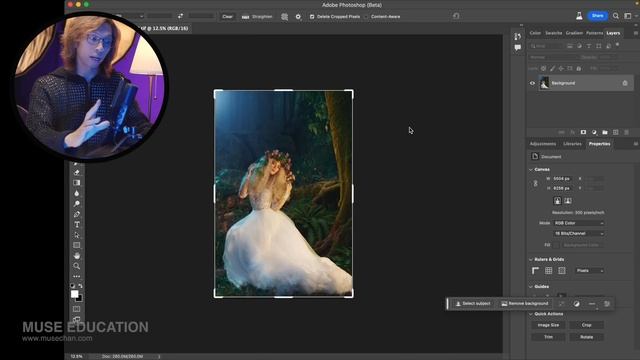This screenshot has width=640, height=360.
Task: Toggle rulers visibility icon
Action: 536,271
